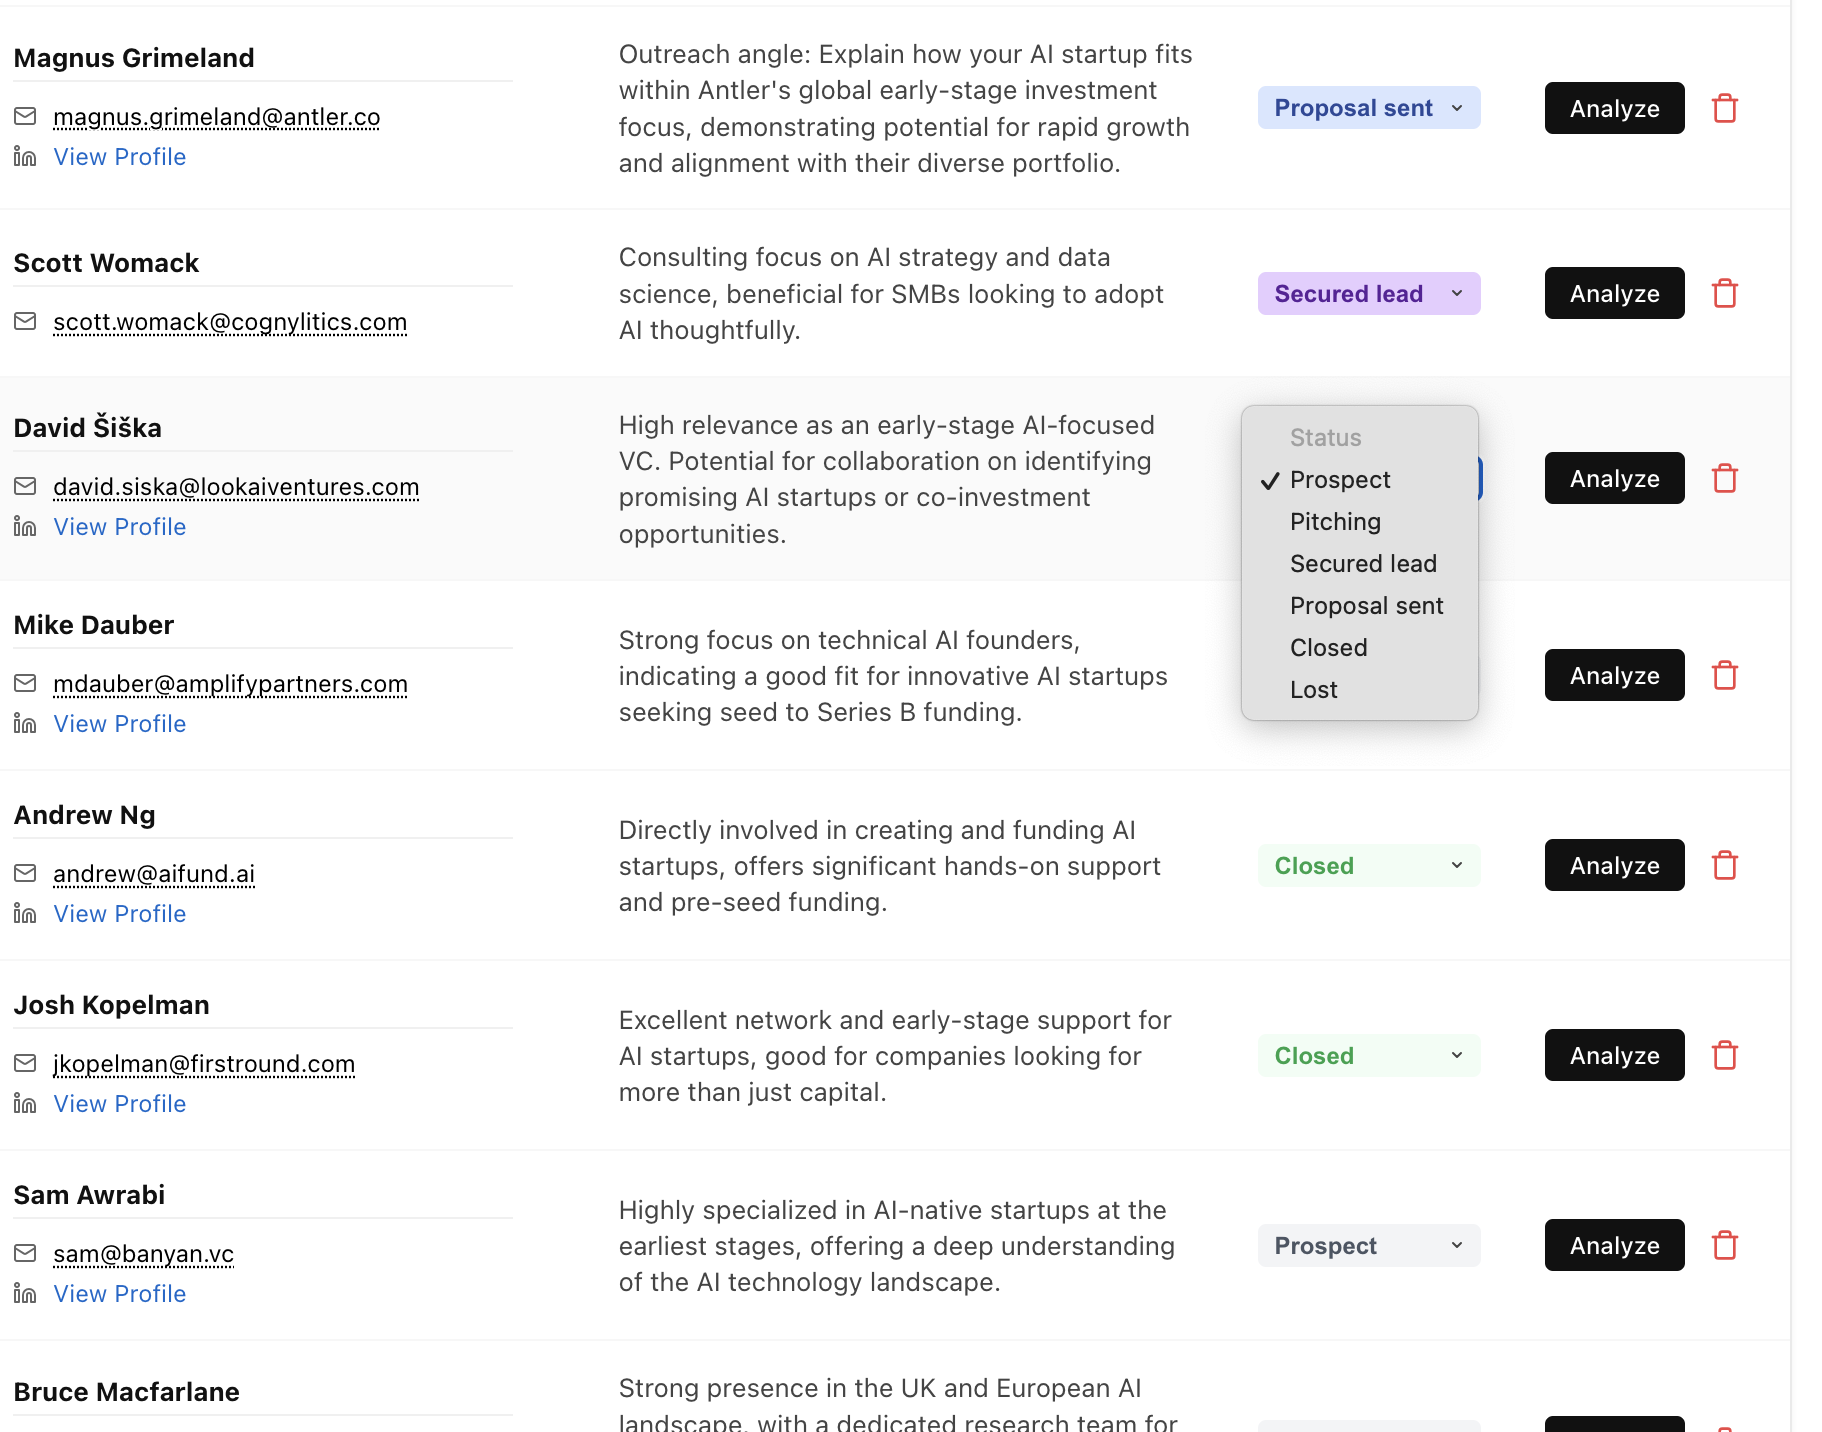Delete Andrew Ng's entry via trash icon

(1725, 865)
